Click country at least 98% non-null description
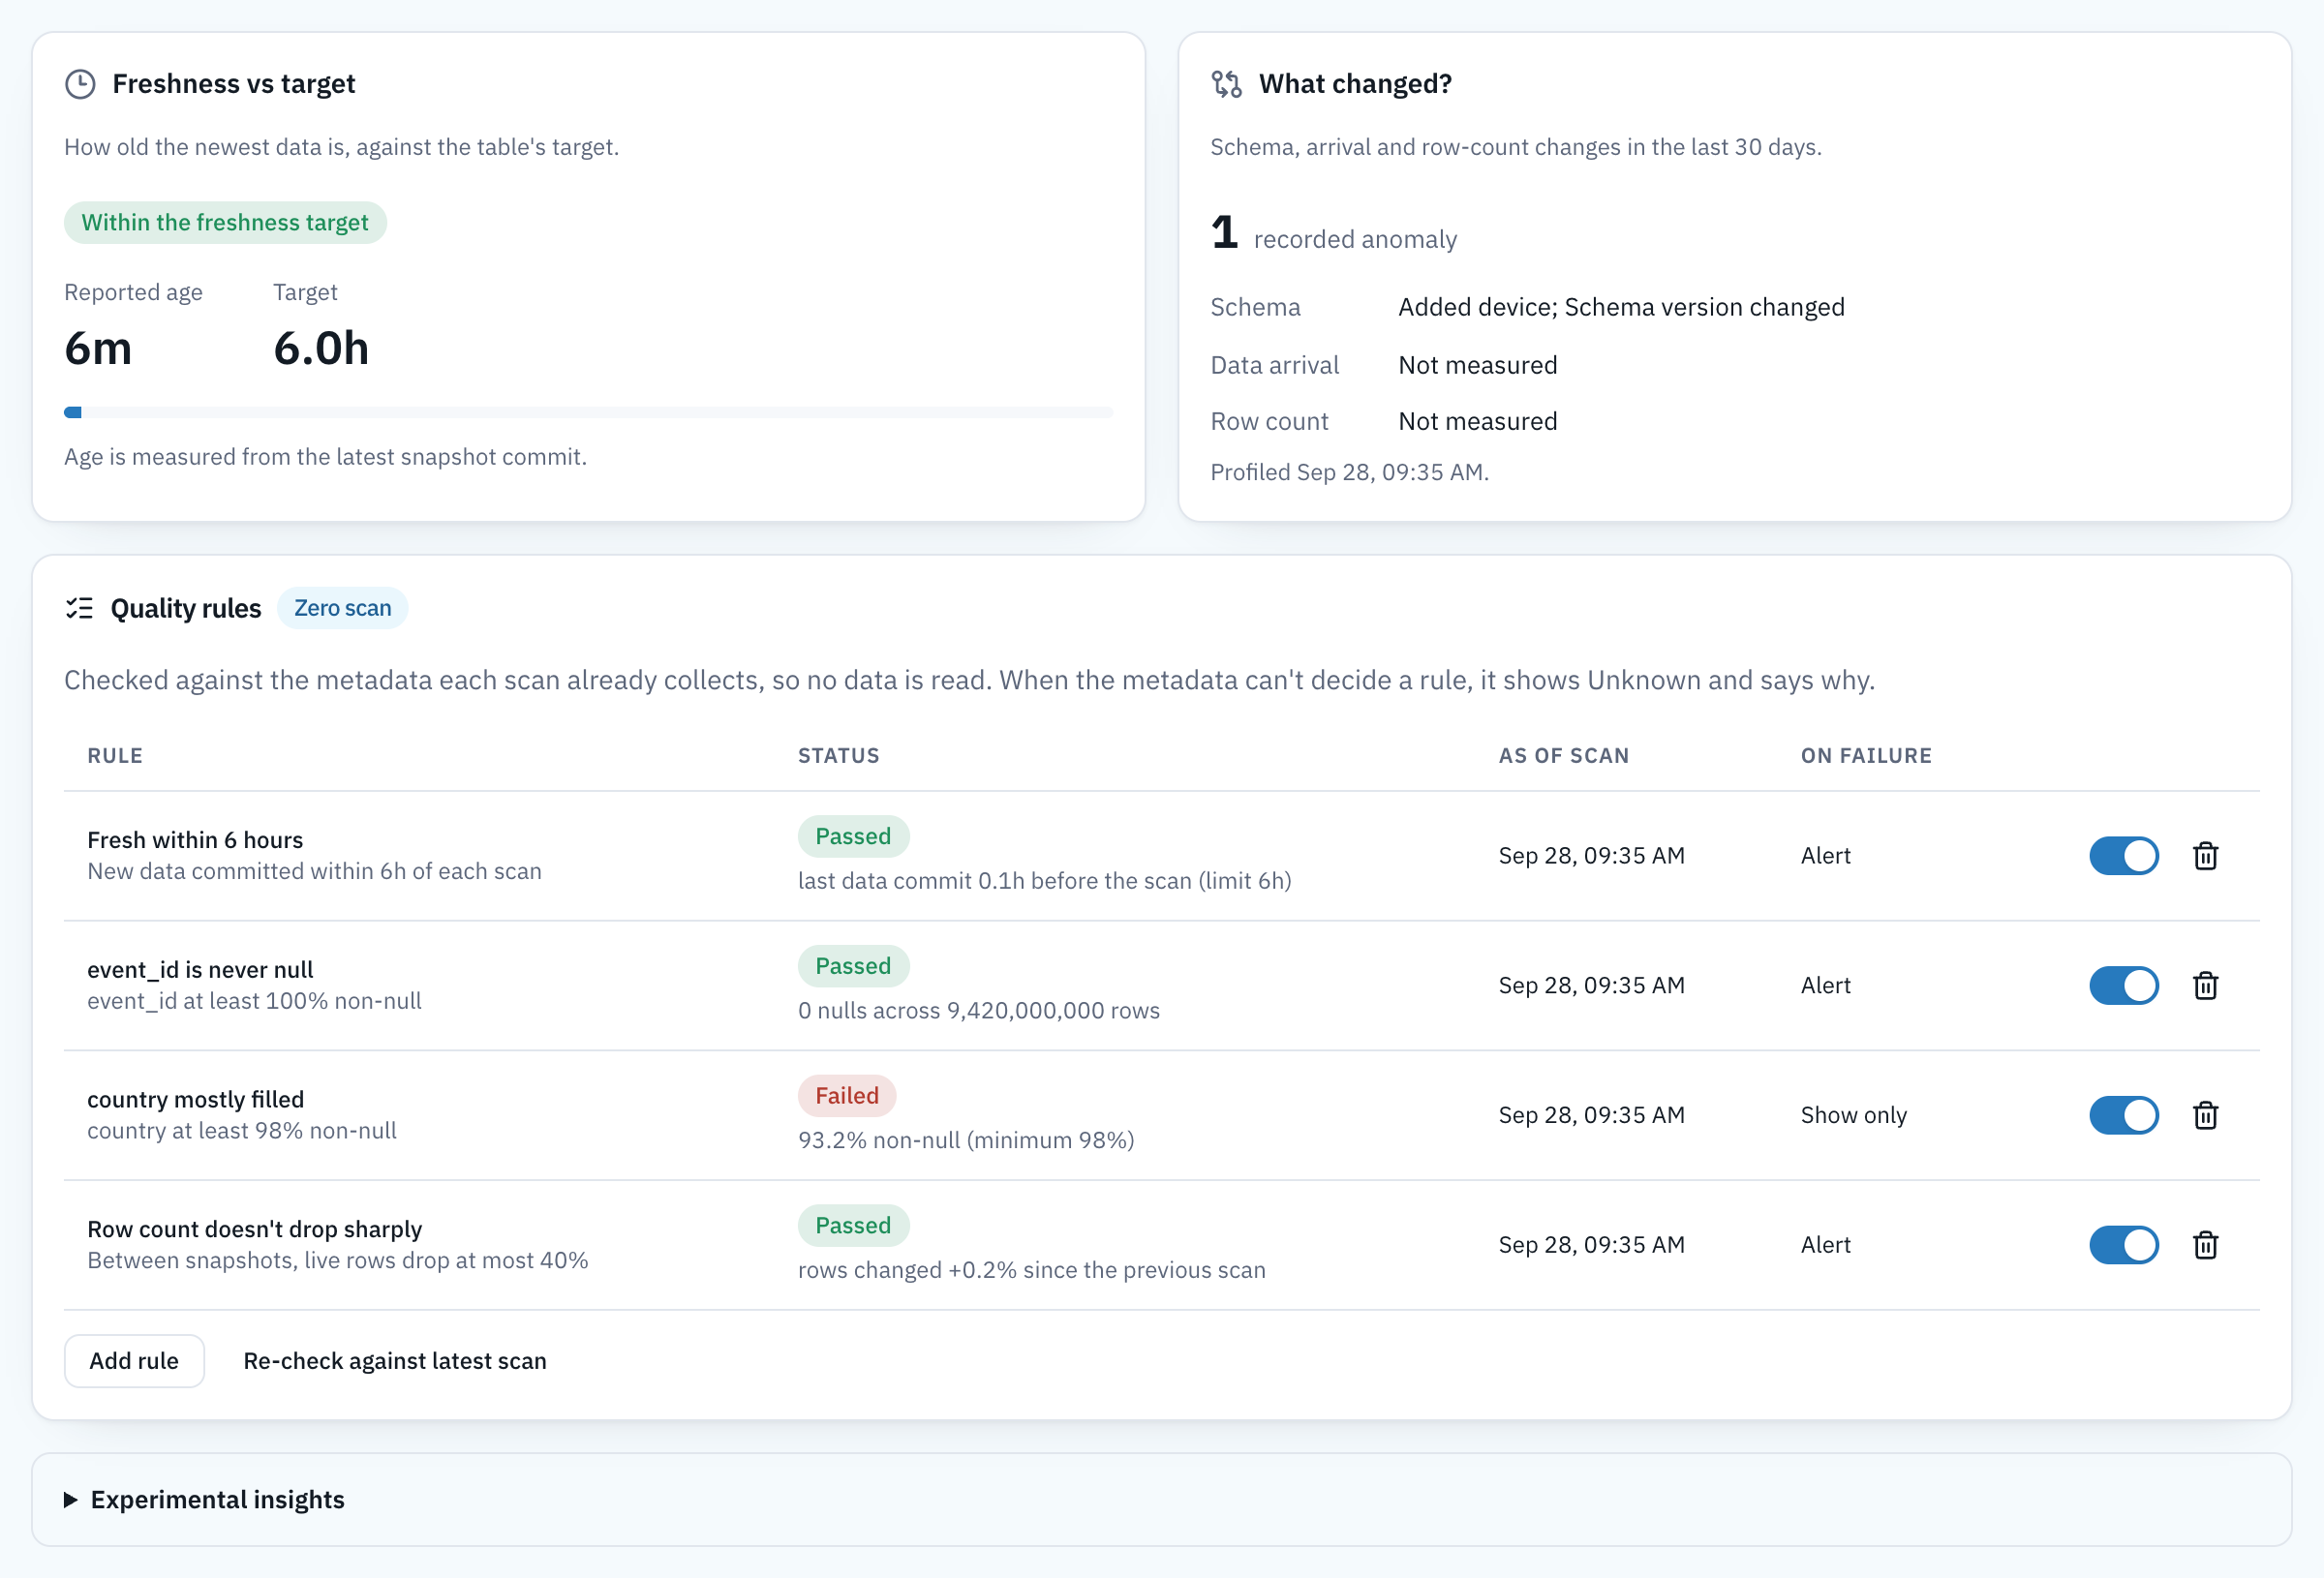The height and width of the screenshot is (1578, 2324). click(242, 1131)
